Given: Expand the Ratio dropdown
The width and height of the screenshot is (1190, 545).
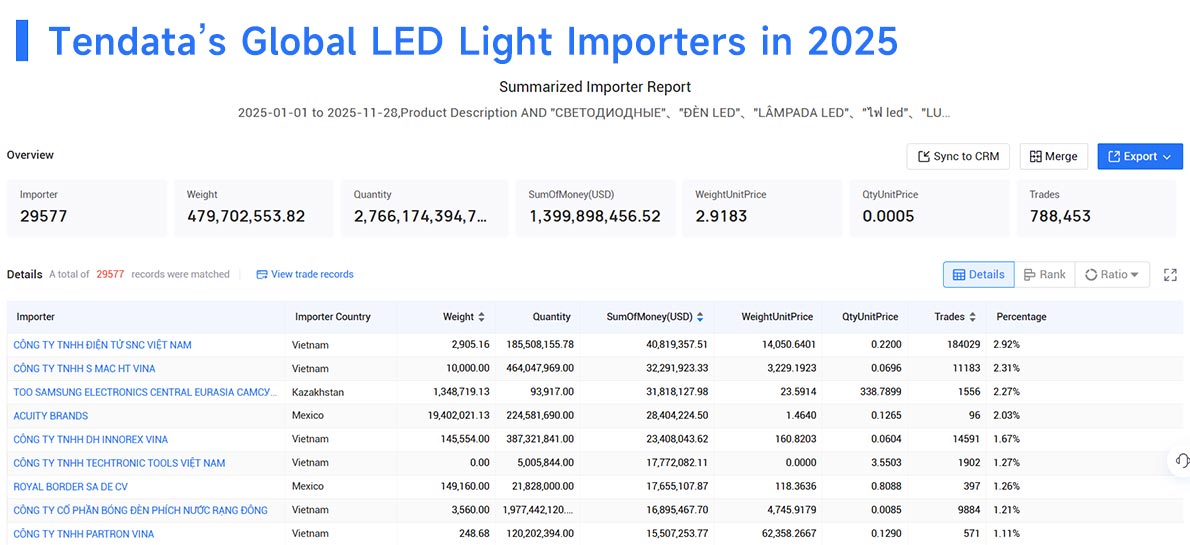Looking at the screenshot, I should coord(1112,275).
